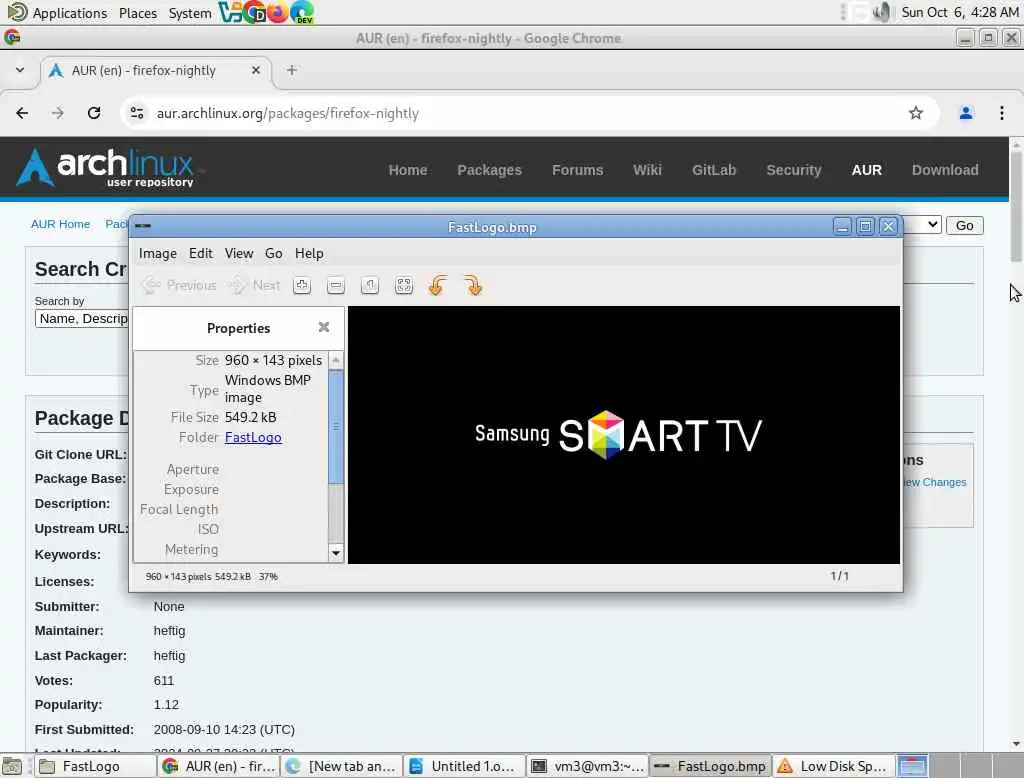
Task: Open Download on the Arch Linux navbar
Action: [945, 170]
